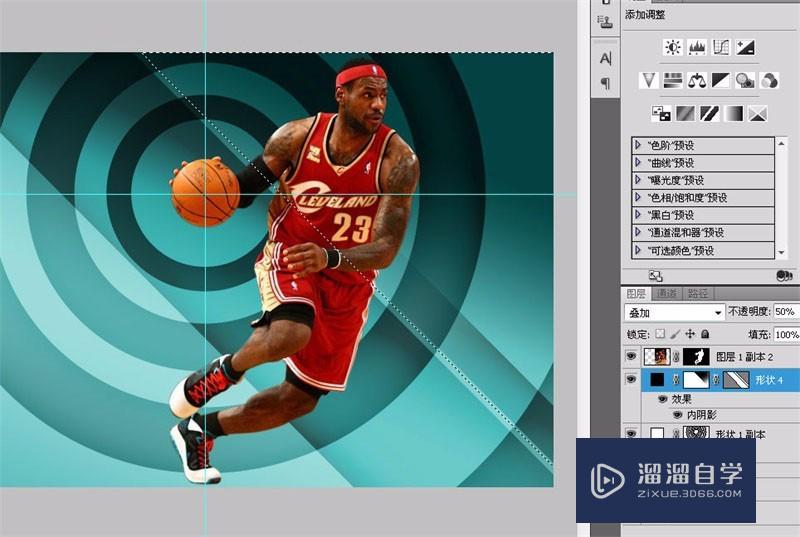The image size is (800, 537).
Task: Add a Gradient Map adjustment icon
Action: tap(733, 113)
